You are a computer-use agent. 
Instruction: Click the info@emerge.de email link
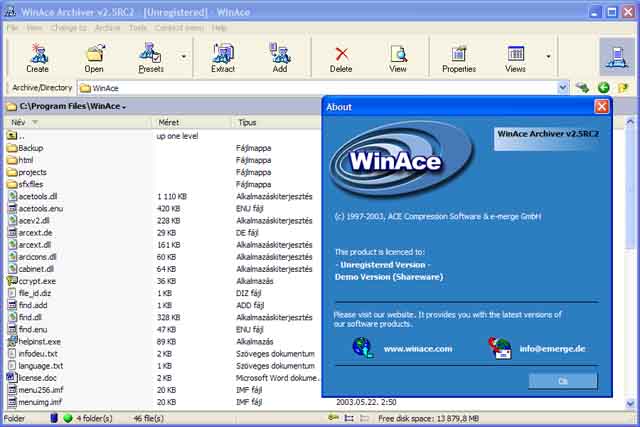point(552,349)
